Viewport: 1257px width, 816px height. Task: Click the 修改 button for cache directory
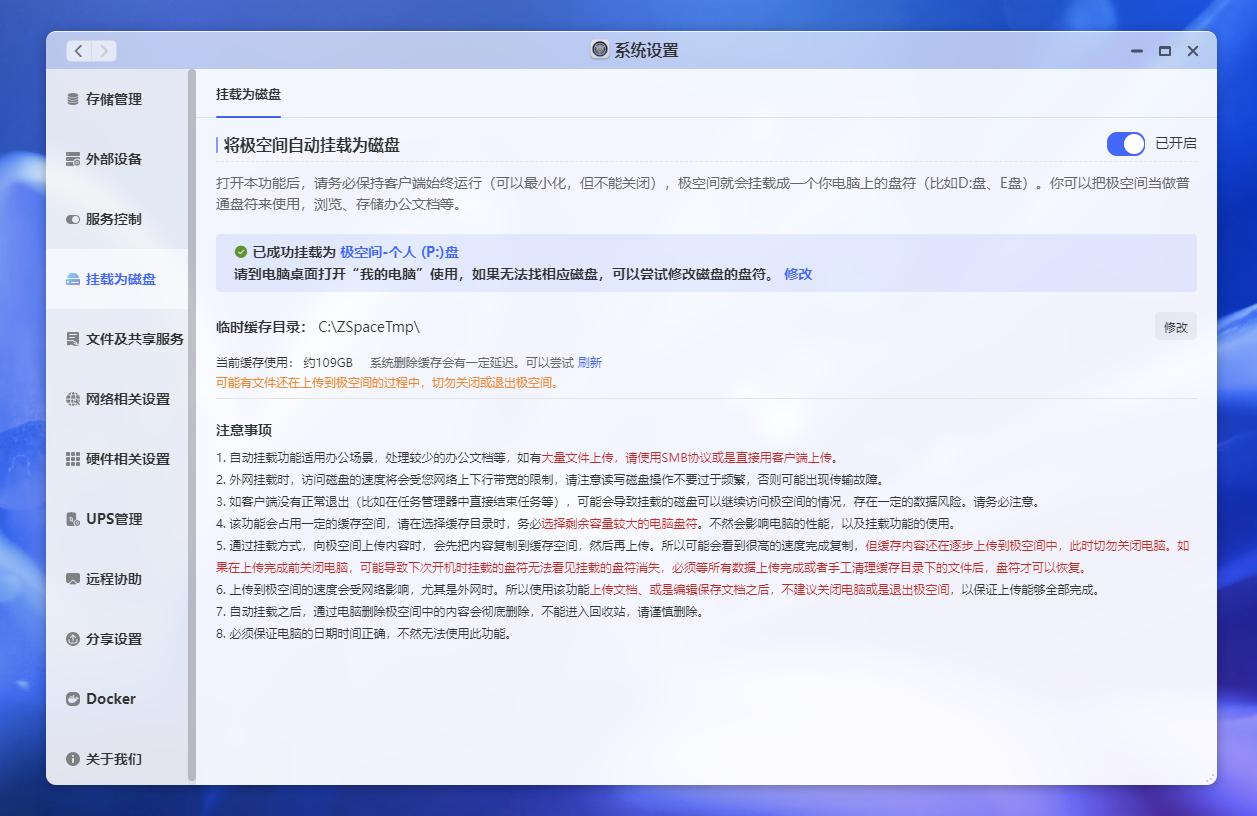pos(1175,326)
